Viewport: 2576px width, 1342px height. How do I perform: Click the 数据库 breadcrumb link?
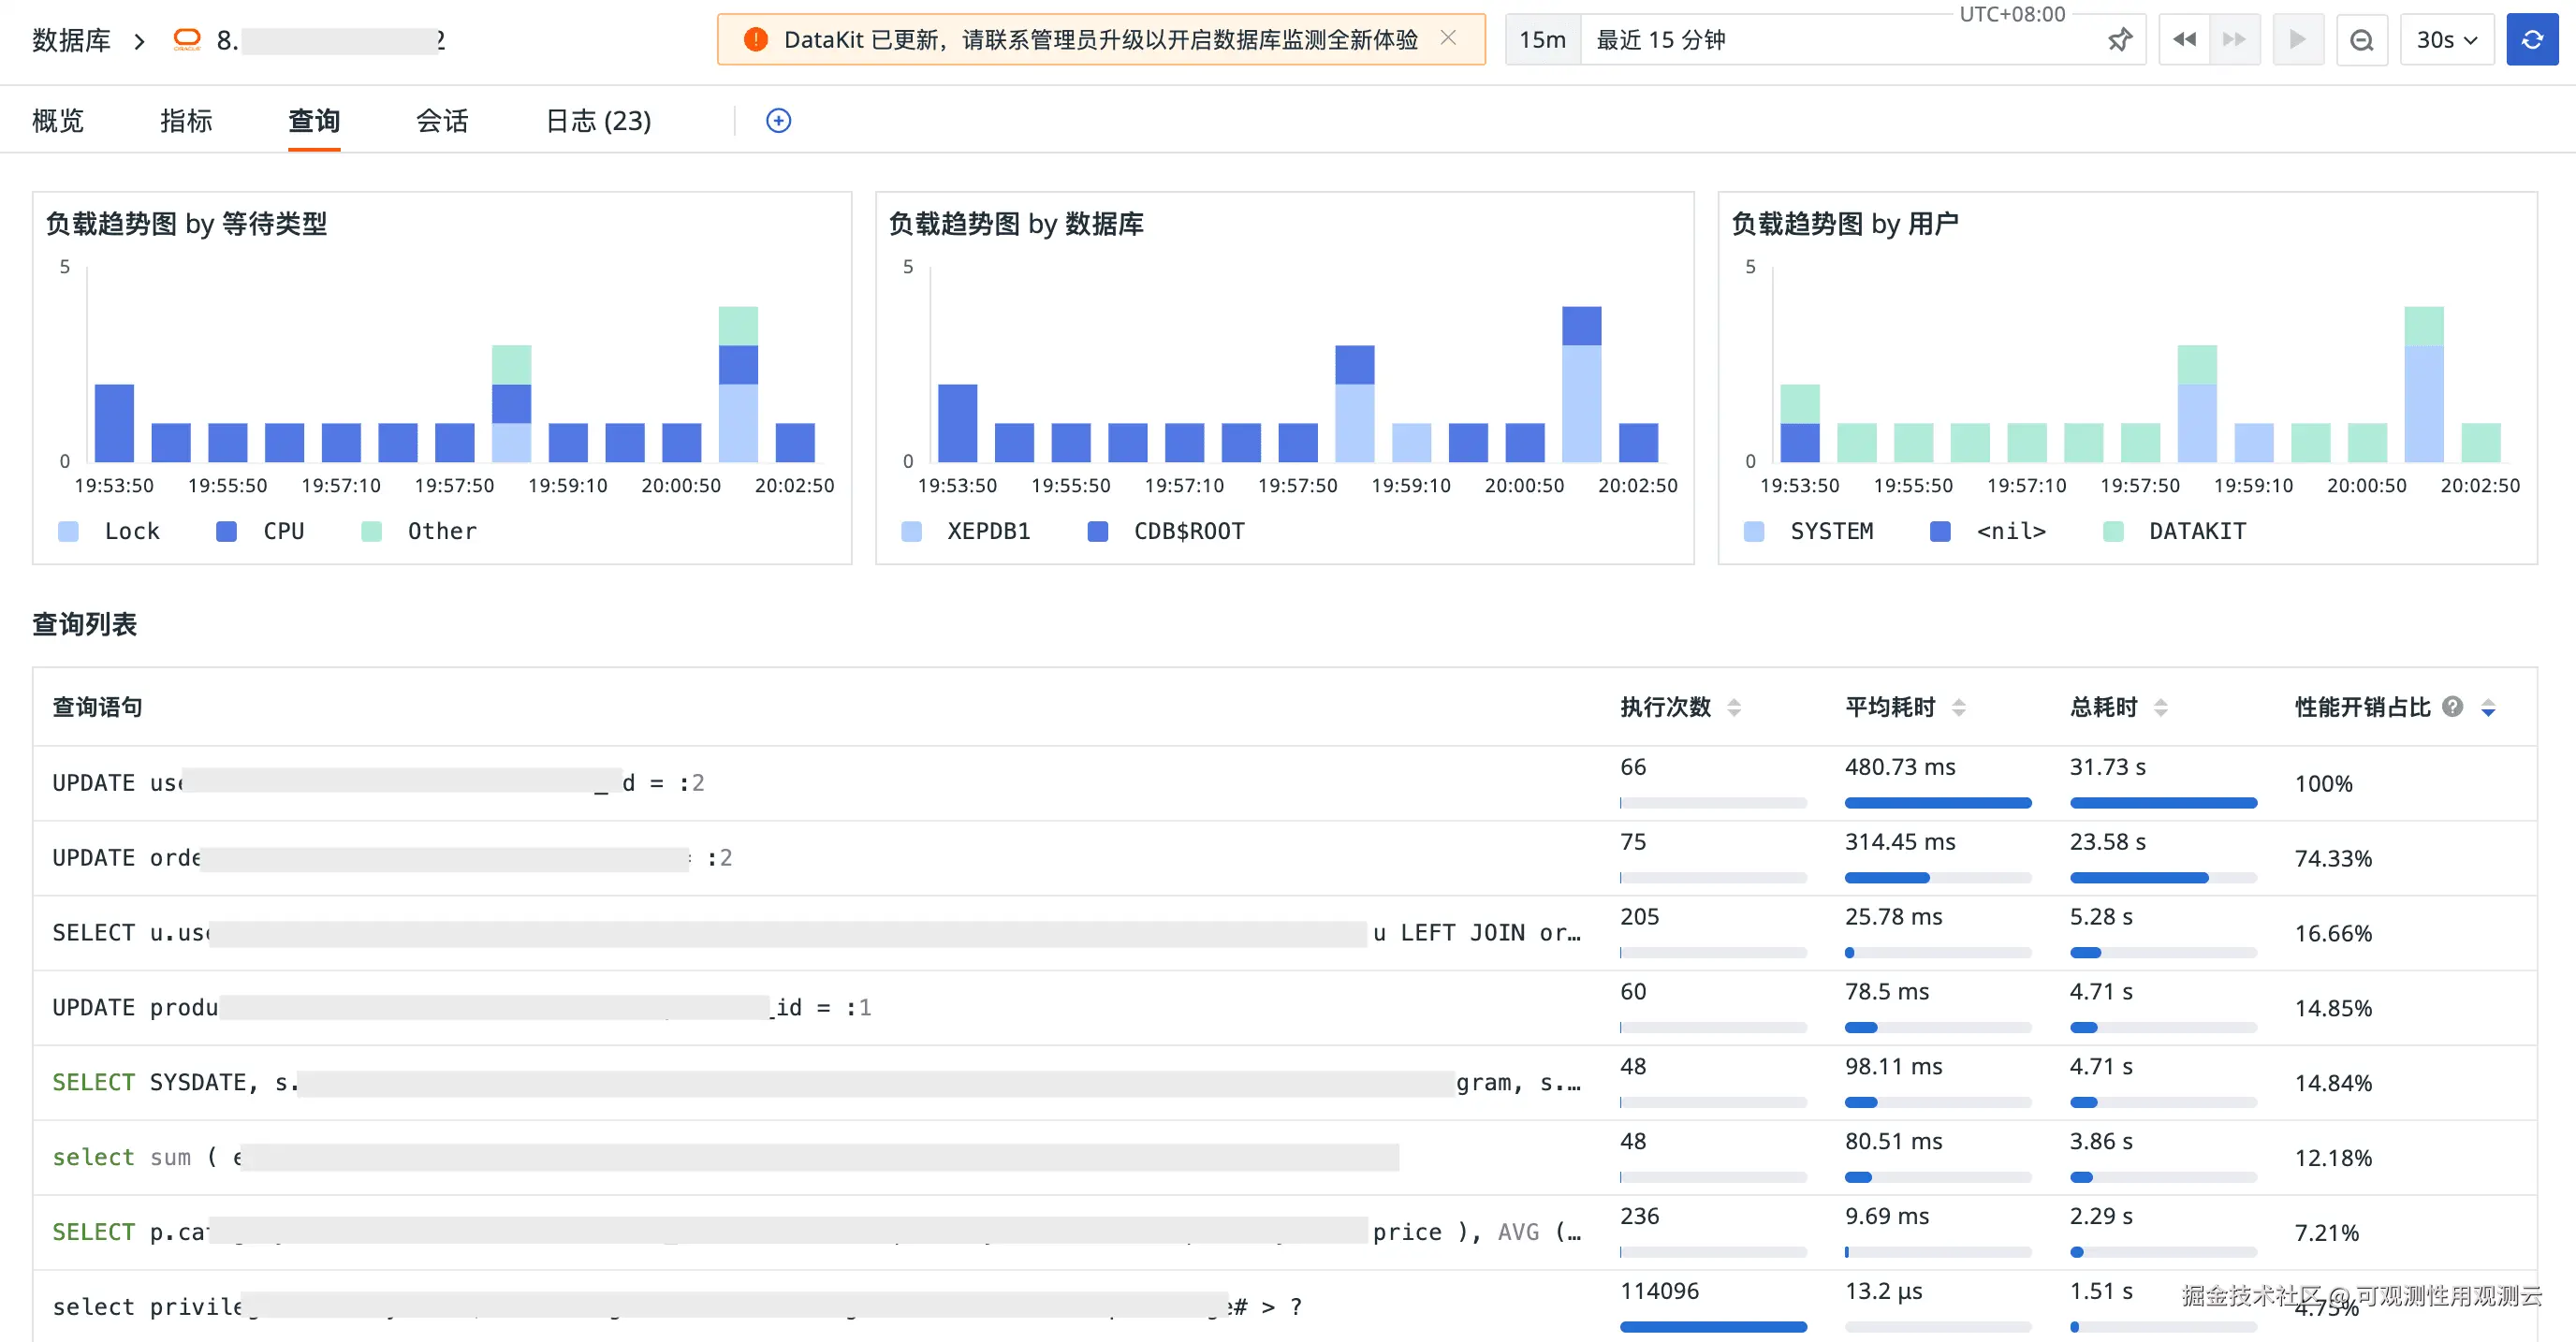coord(71,40)
